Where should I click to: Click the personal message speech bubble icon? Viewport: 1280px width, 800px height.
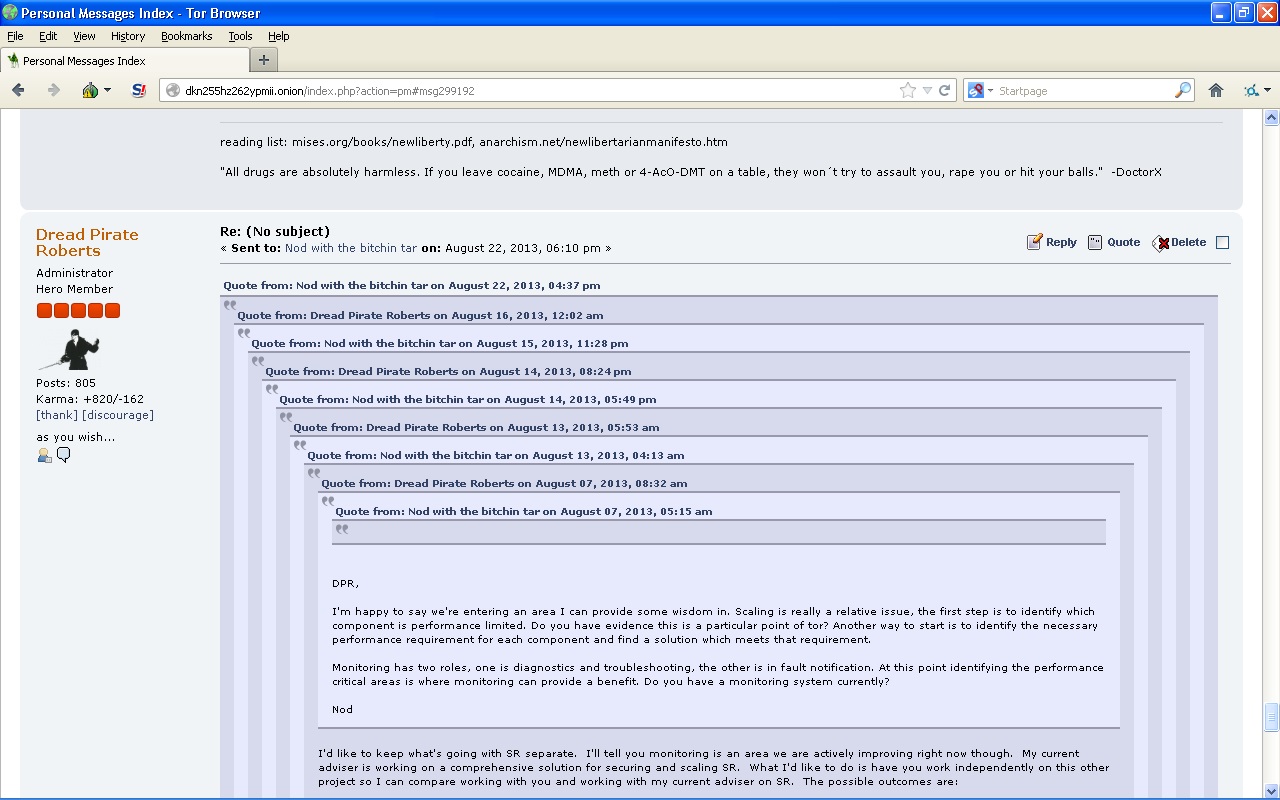[x=64, y=456]
